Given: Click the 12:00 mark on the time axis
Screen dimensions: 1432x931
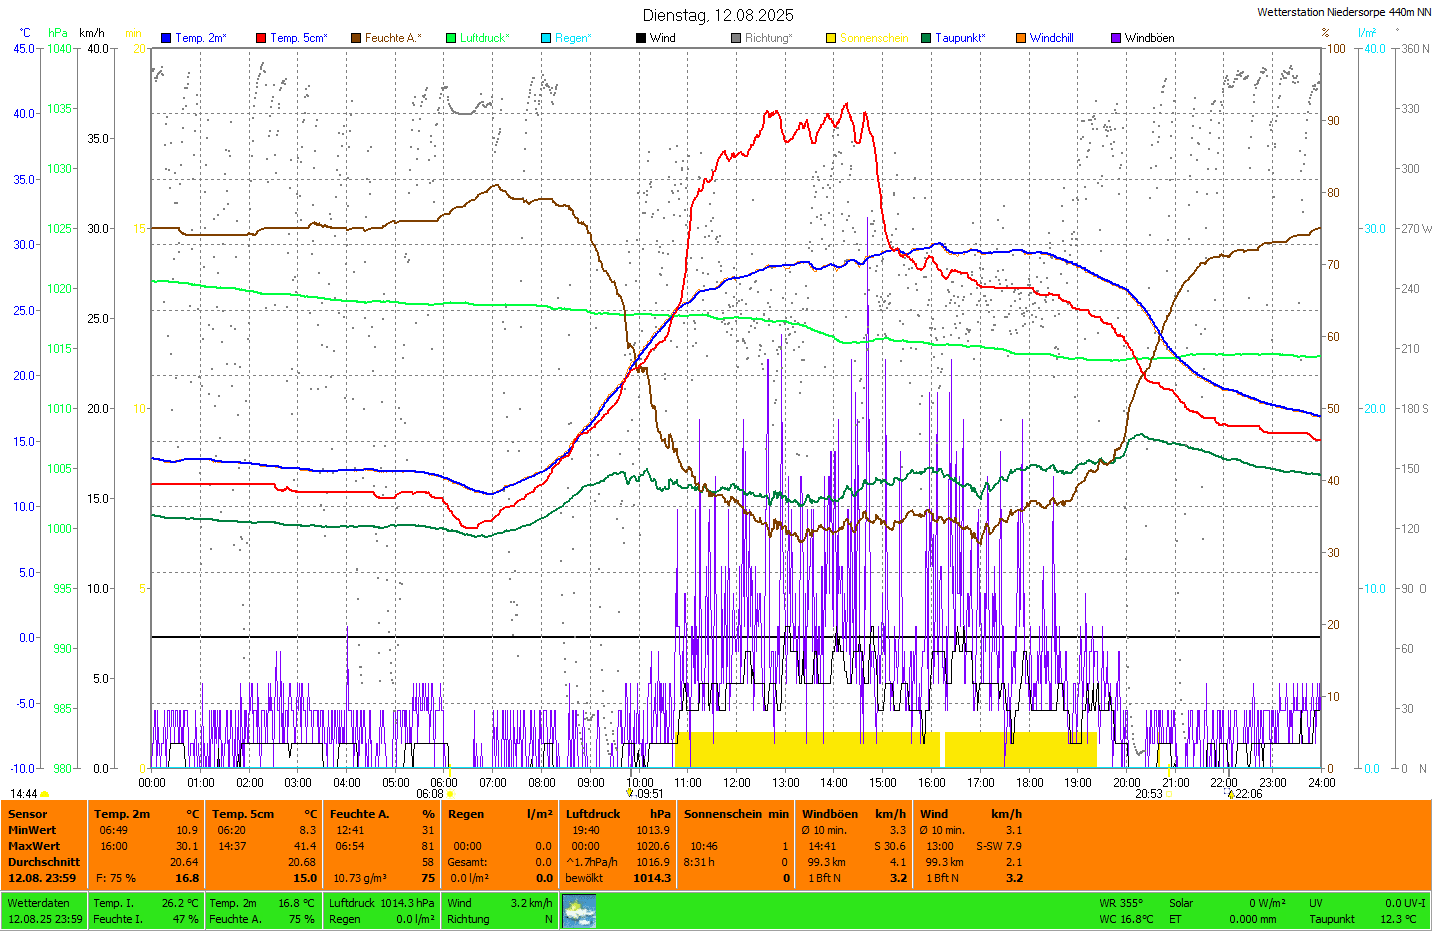Looking at the screenshot, I should point(737,783).
